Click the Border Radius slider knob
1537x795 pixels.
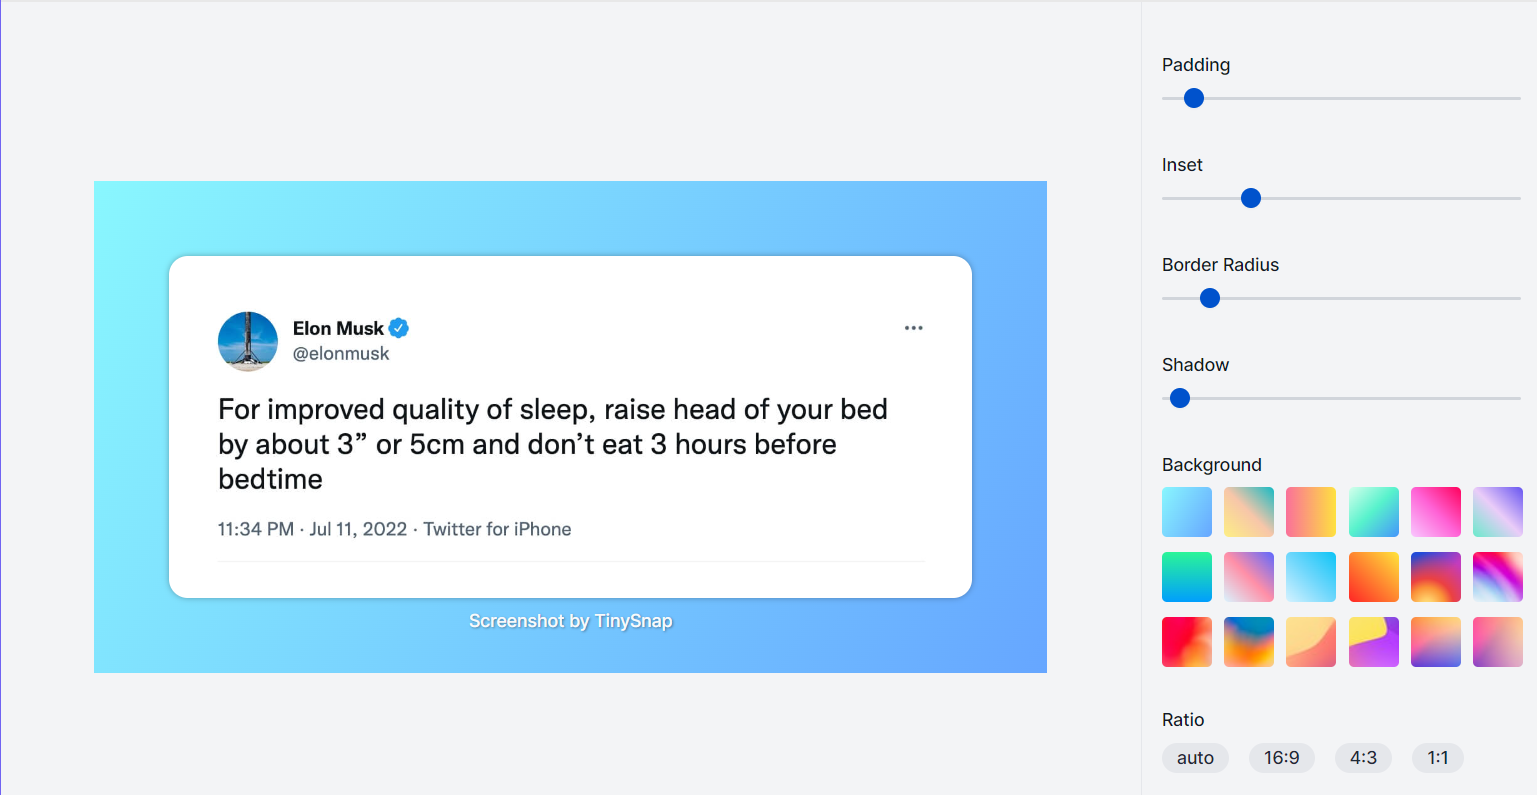[1210, 298]
